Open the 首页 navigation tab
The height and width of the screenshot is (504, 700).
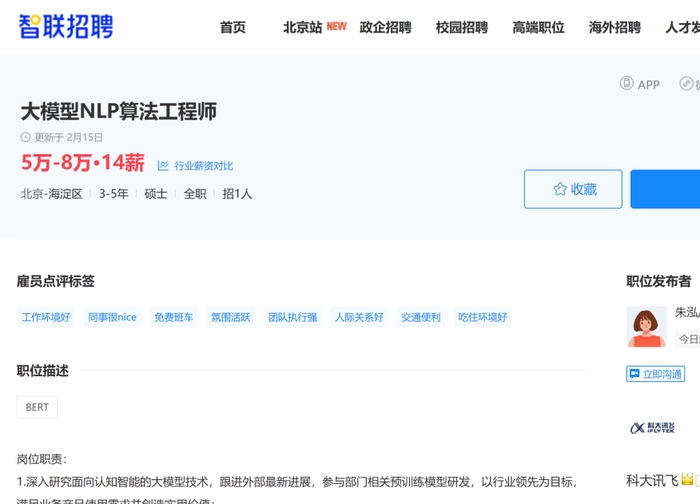click(233, 27)
